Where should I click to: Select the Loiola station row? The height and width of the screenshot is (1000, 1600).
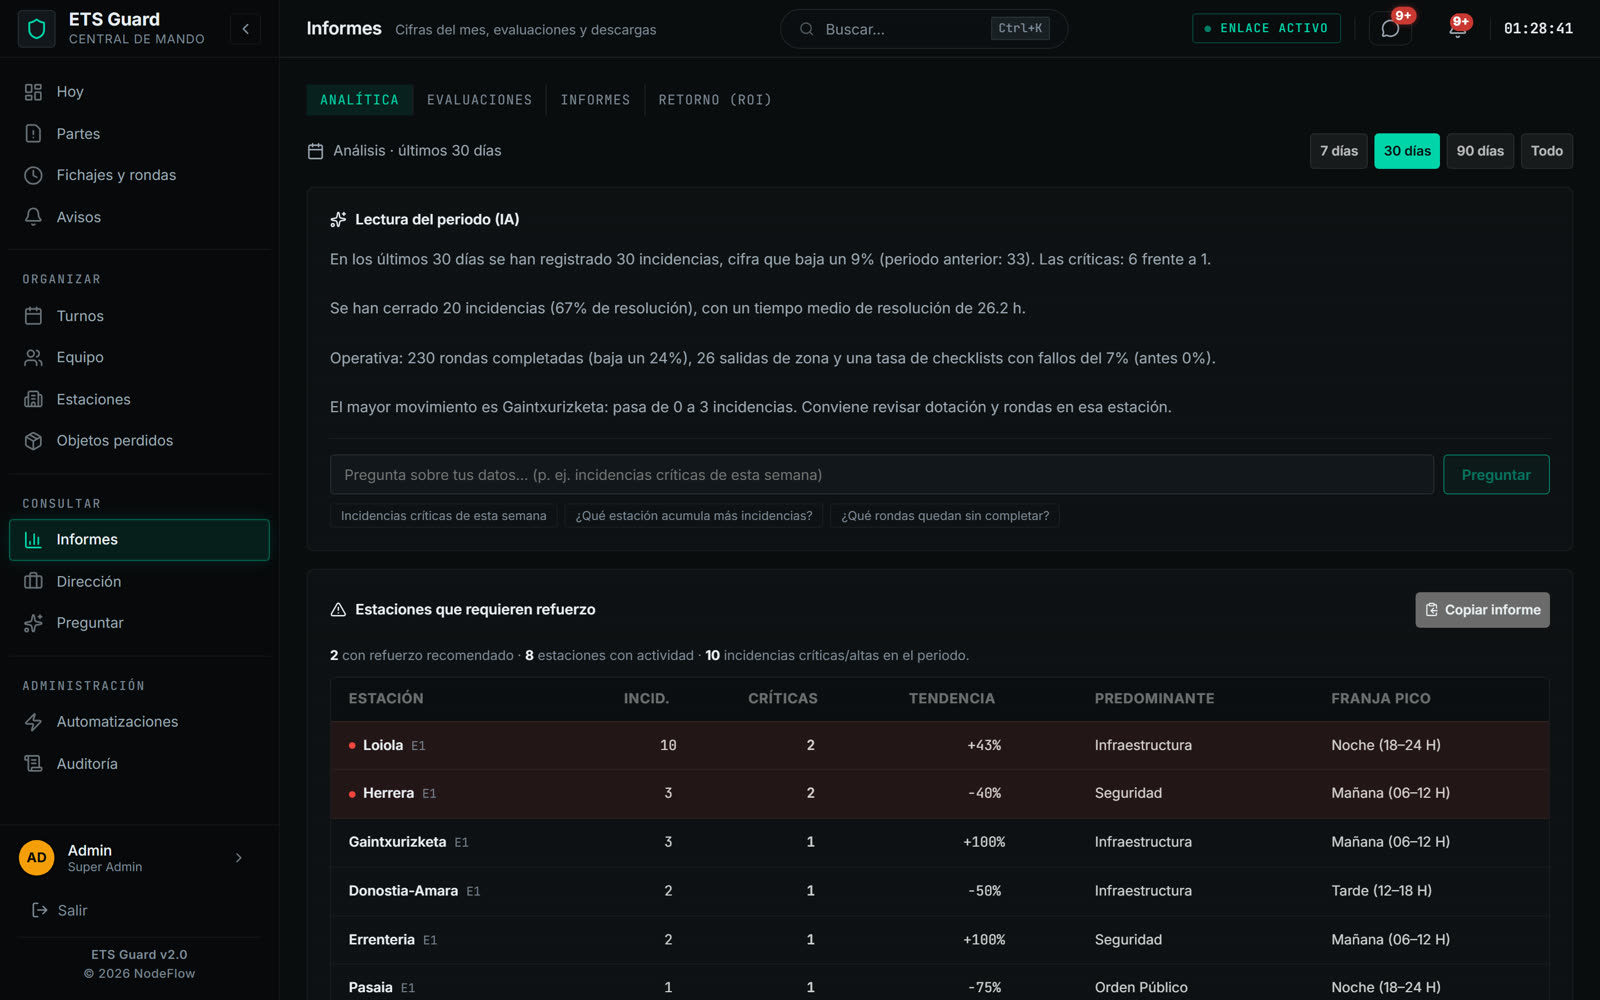[940, 746]
